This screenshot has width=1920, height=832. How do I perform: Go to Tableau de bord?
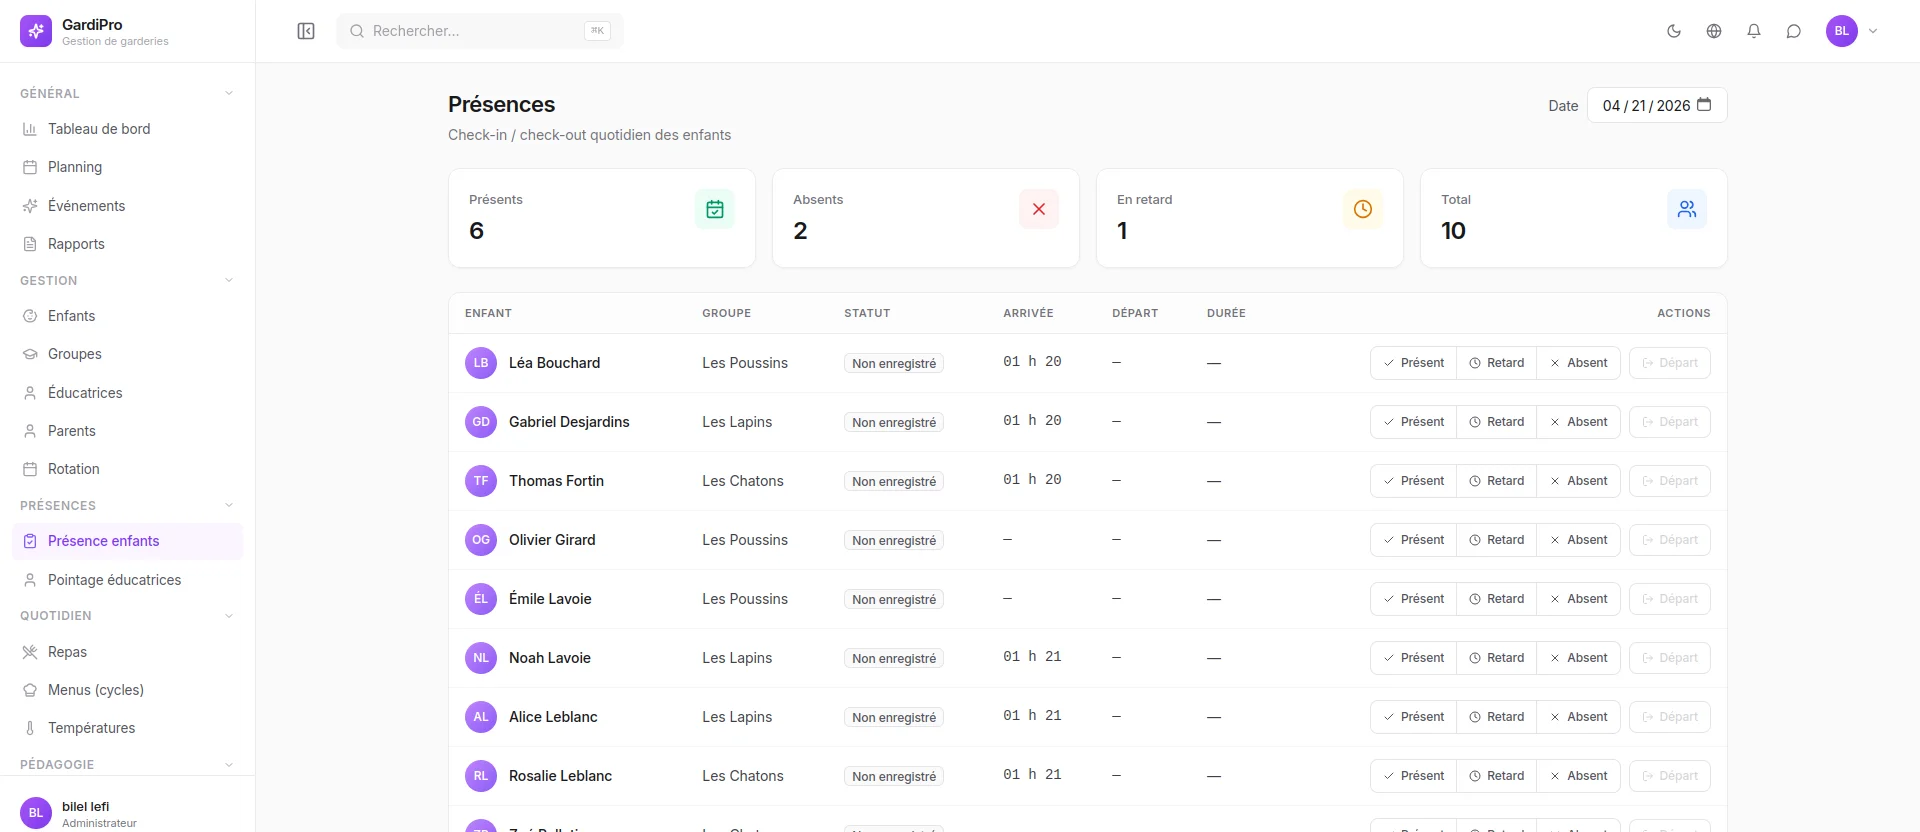99,129
